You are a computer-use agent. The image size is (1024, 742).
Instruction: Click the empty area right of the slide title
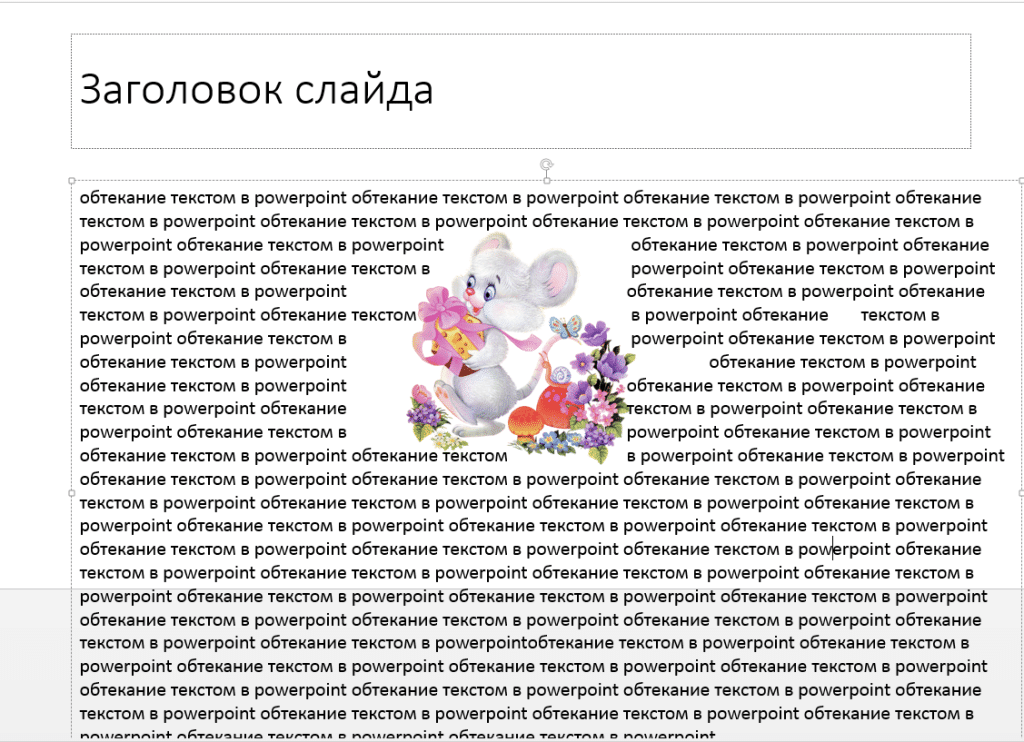click(x=702, y=91)
